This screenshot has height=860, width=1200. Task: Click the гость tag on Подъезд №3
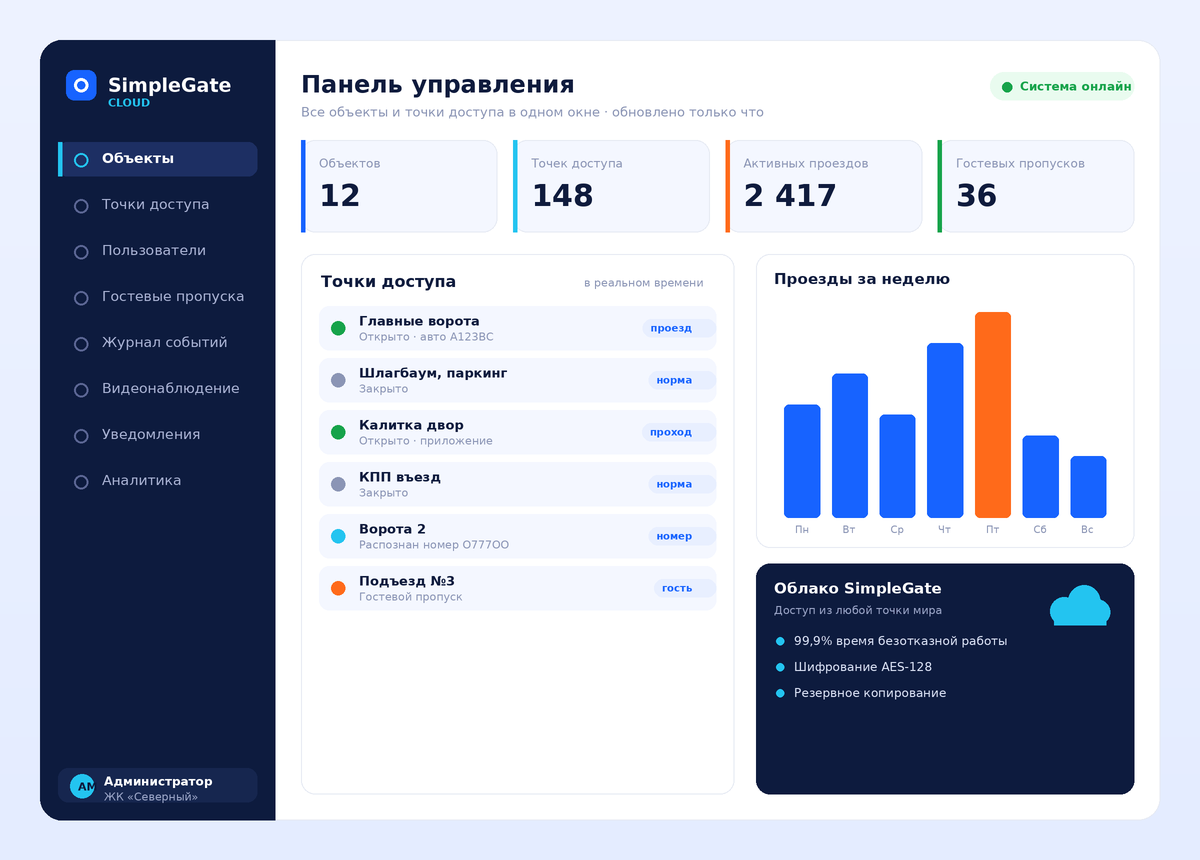coord(685,588)
